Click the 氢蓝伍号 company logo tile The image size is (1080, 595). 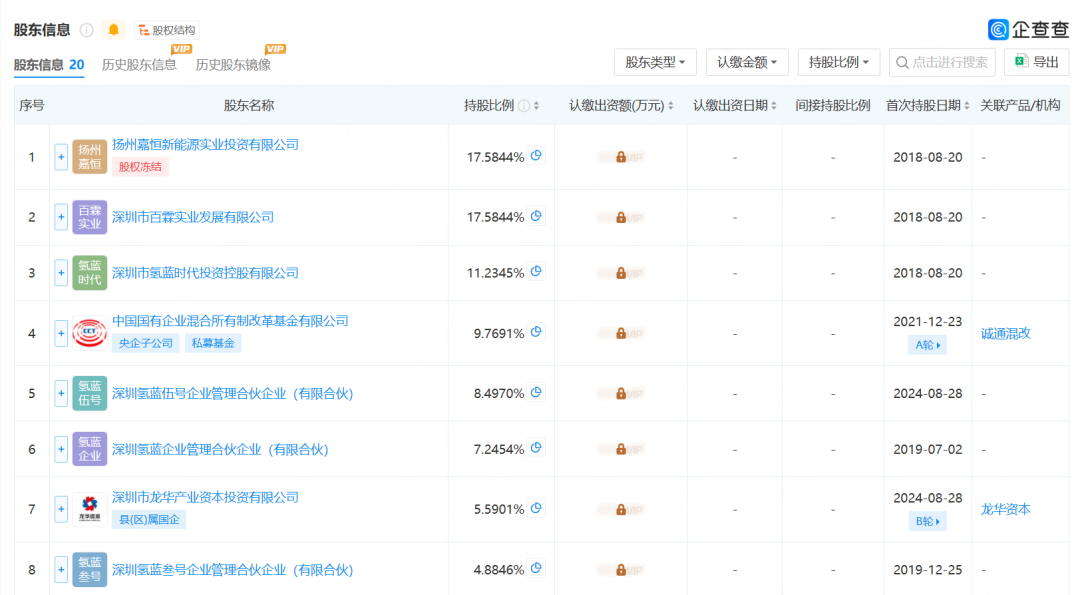[90, 393]
